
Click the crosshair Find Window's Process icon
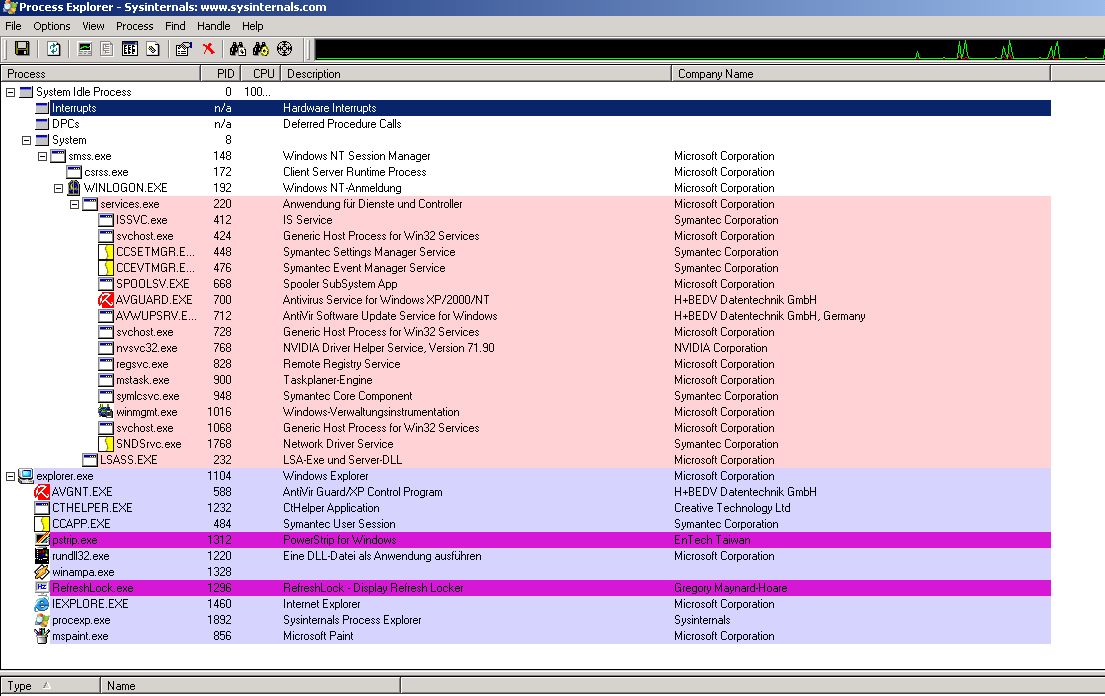click(x=284, y=49)
